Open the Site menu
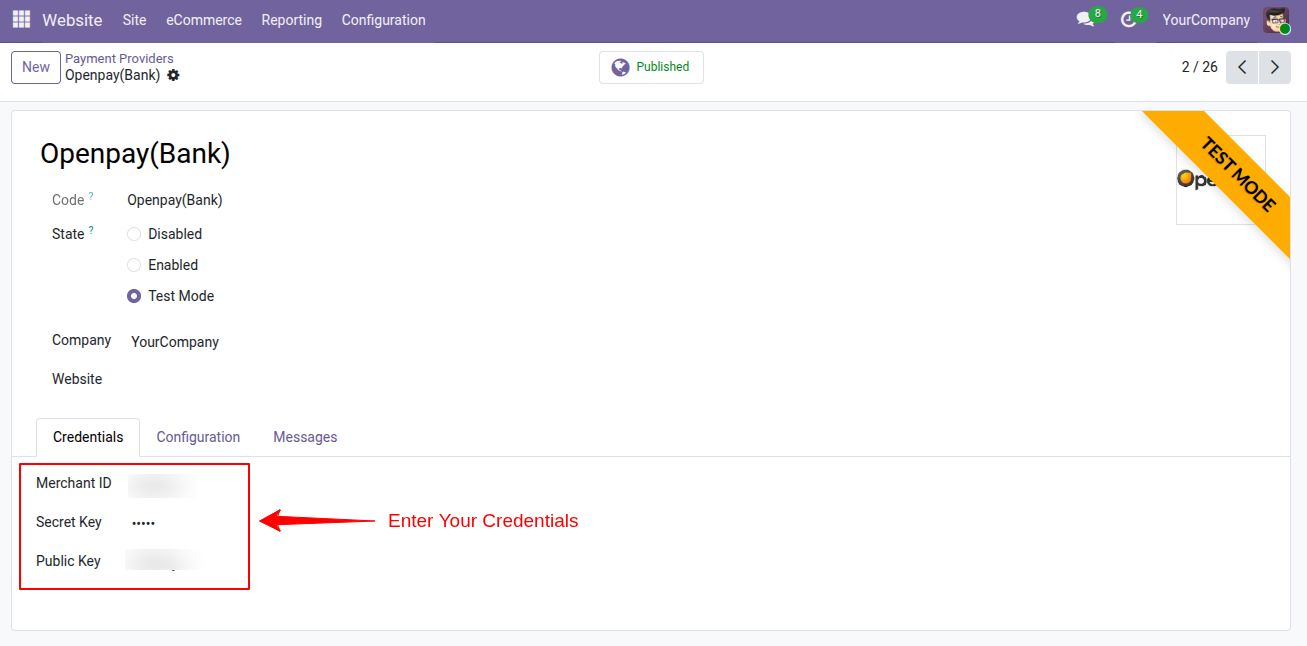1307x646 pixels. pyautogui.click(x=134, y=20)
